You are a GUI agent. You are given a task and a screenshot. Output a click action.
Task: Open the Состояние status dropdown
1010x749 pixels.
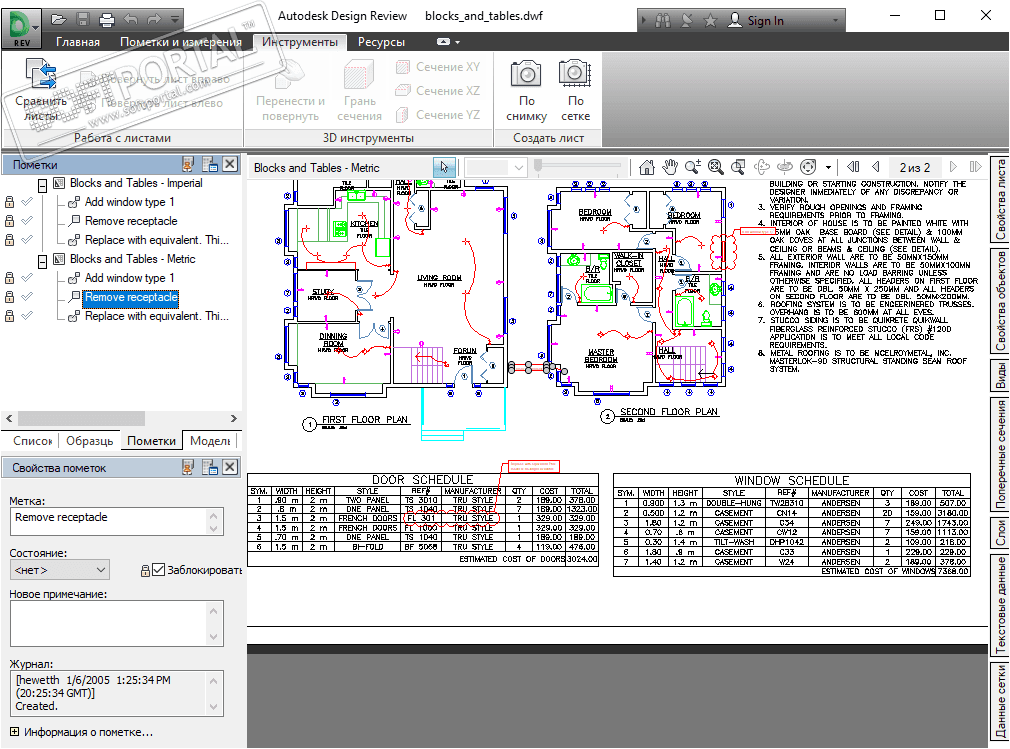click(x=60, y=570)
